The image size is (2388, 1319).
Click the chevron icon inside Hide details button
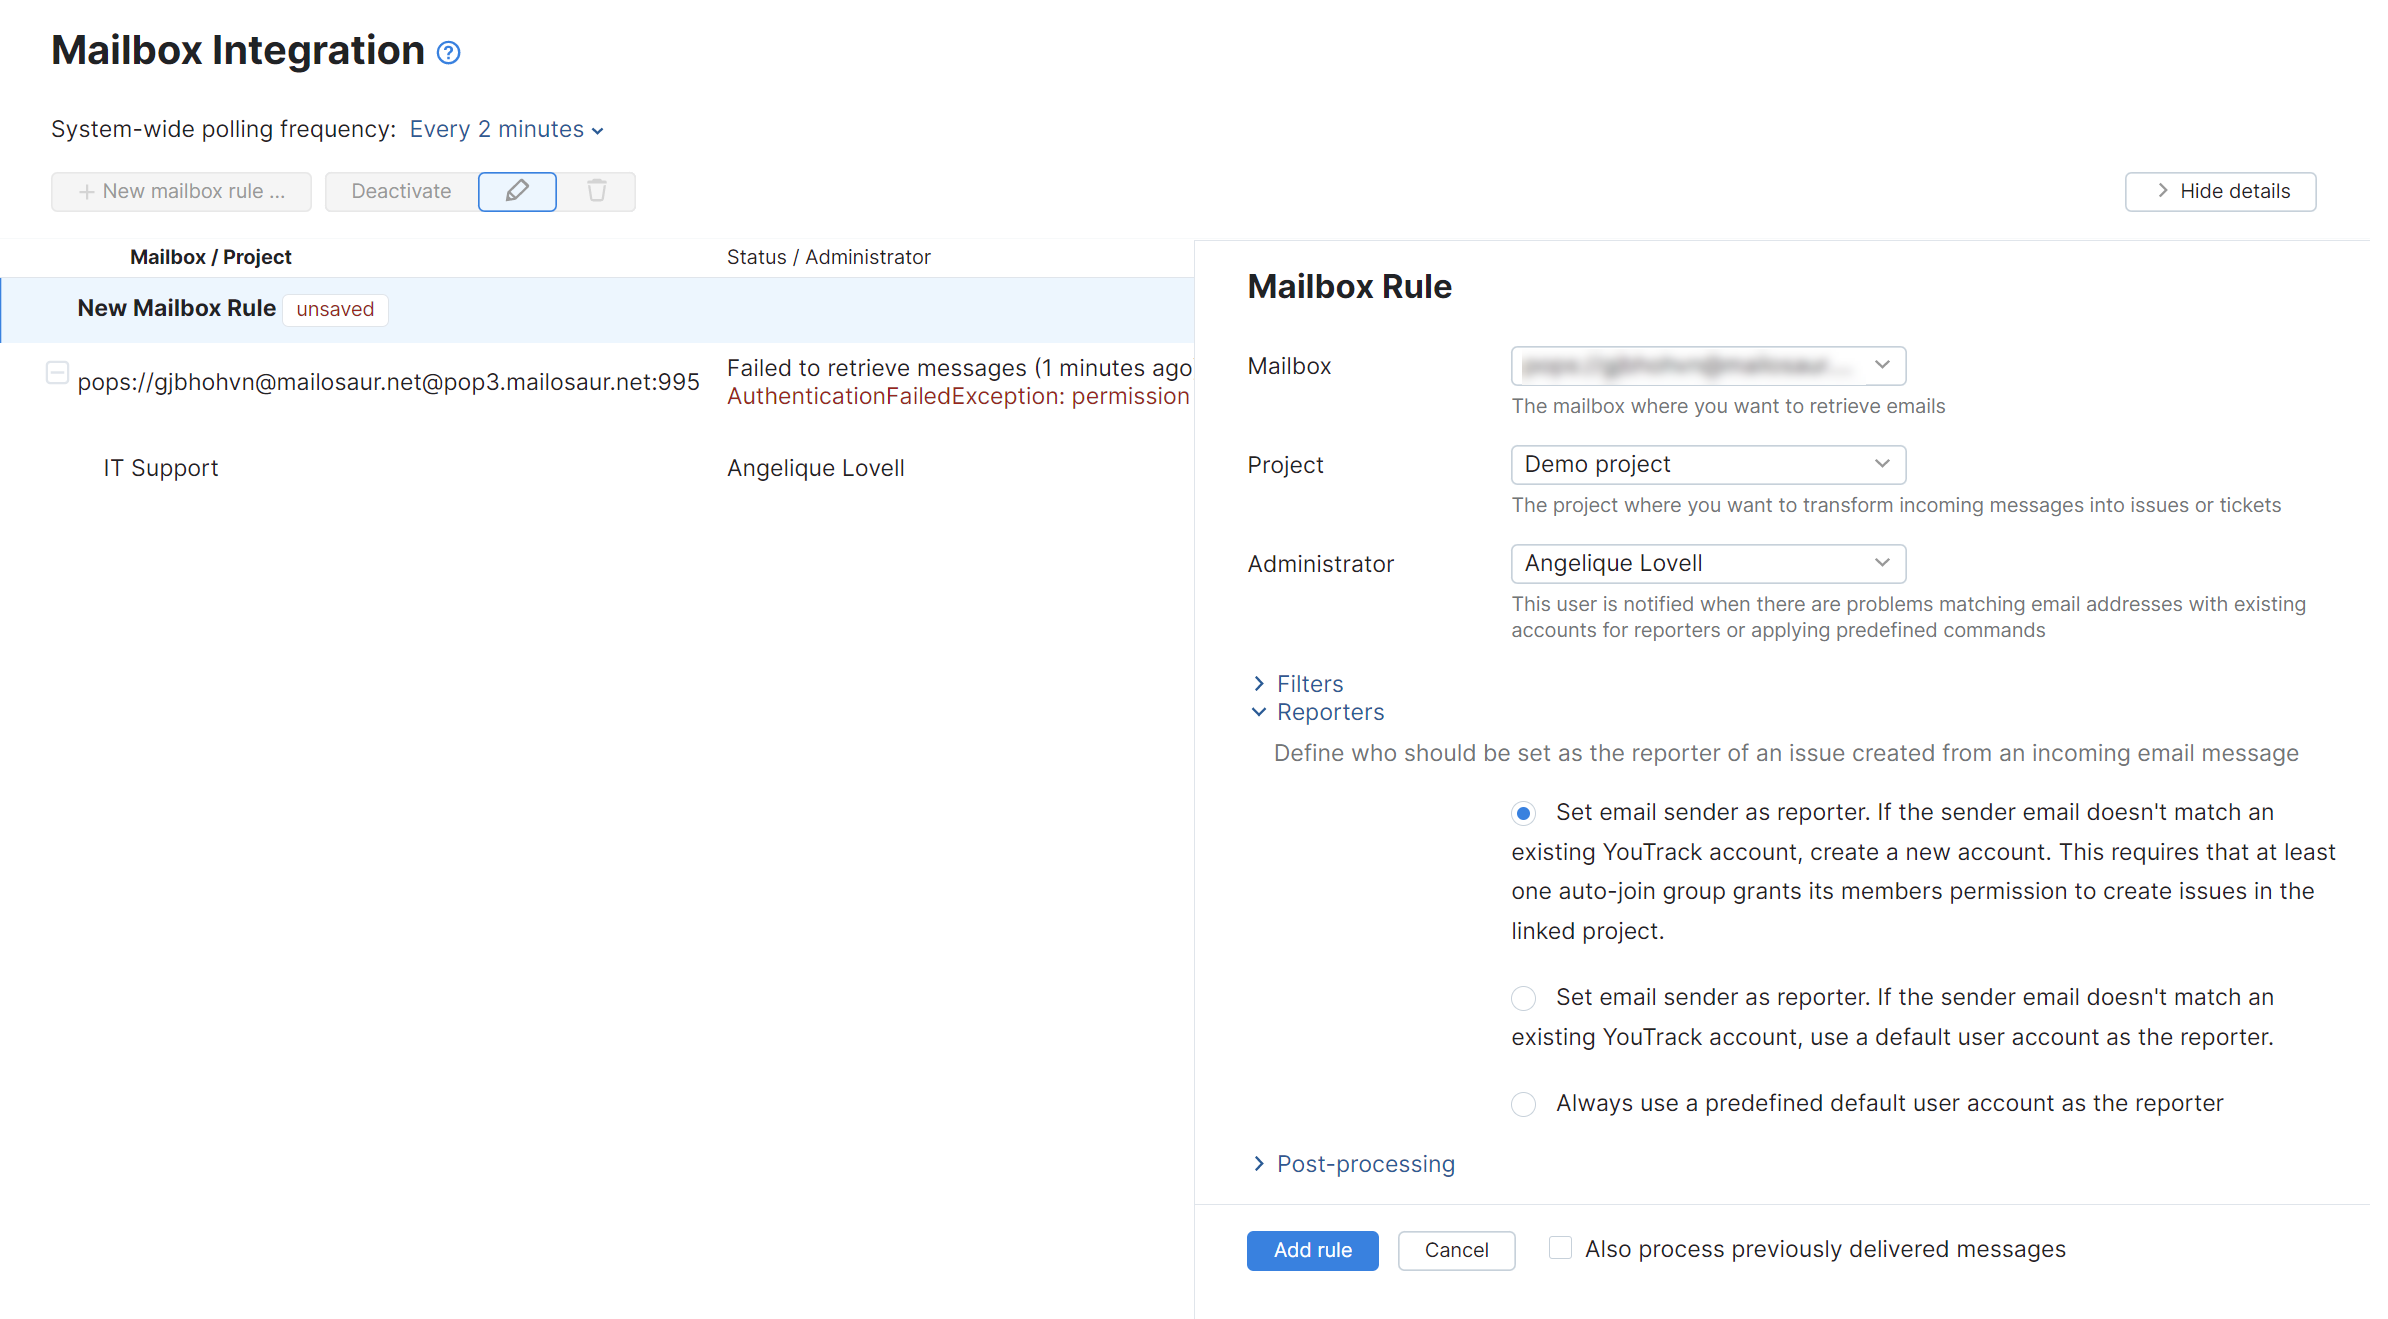(x=2162, y=191)
